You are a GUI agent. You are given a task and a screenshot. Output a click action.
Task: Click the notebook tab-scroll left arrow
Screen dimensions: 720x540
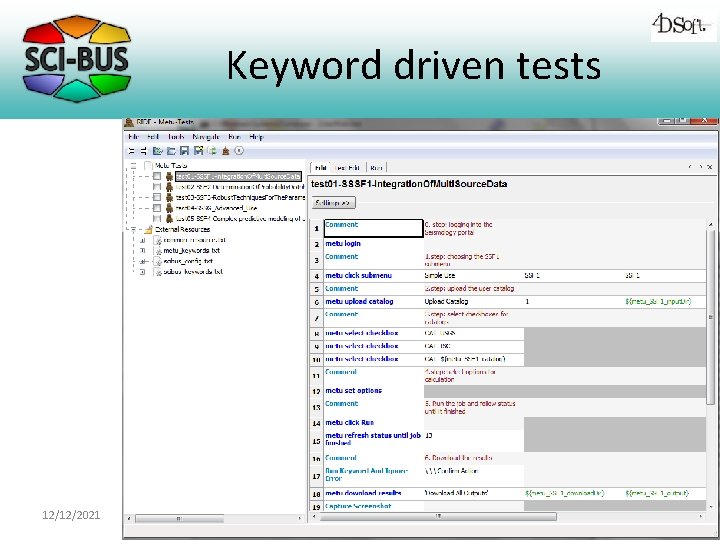click(x=691, y=167)
